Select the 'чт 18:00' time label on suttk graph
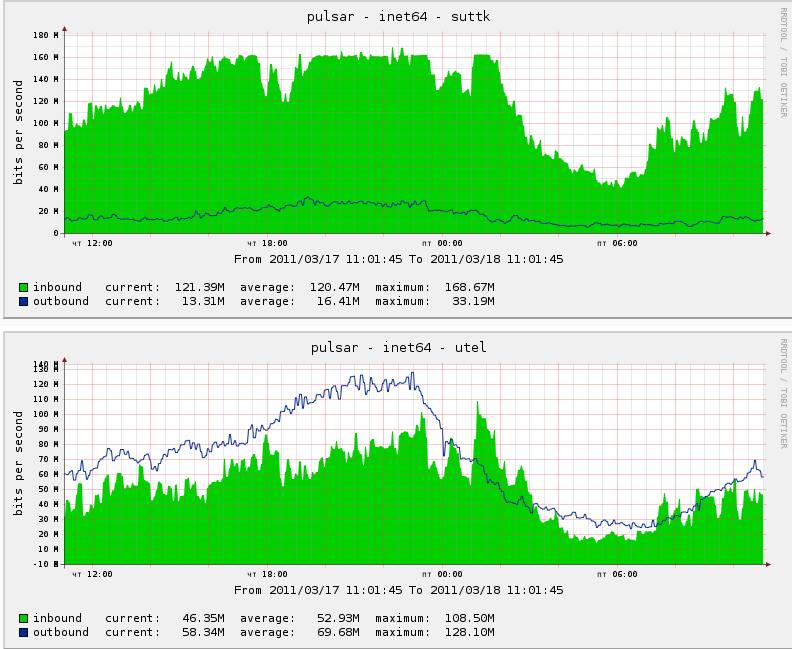Image resolution: width=792 pixels, height=649 pixels. [267, 243]
